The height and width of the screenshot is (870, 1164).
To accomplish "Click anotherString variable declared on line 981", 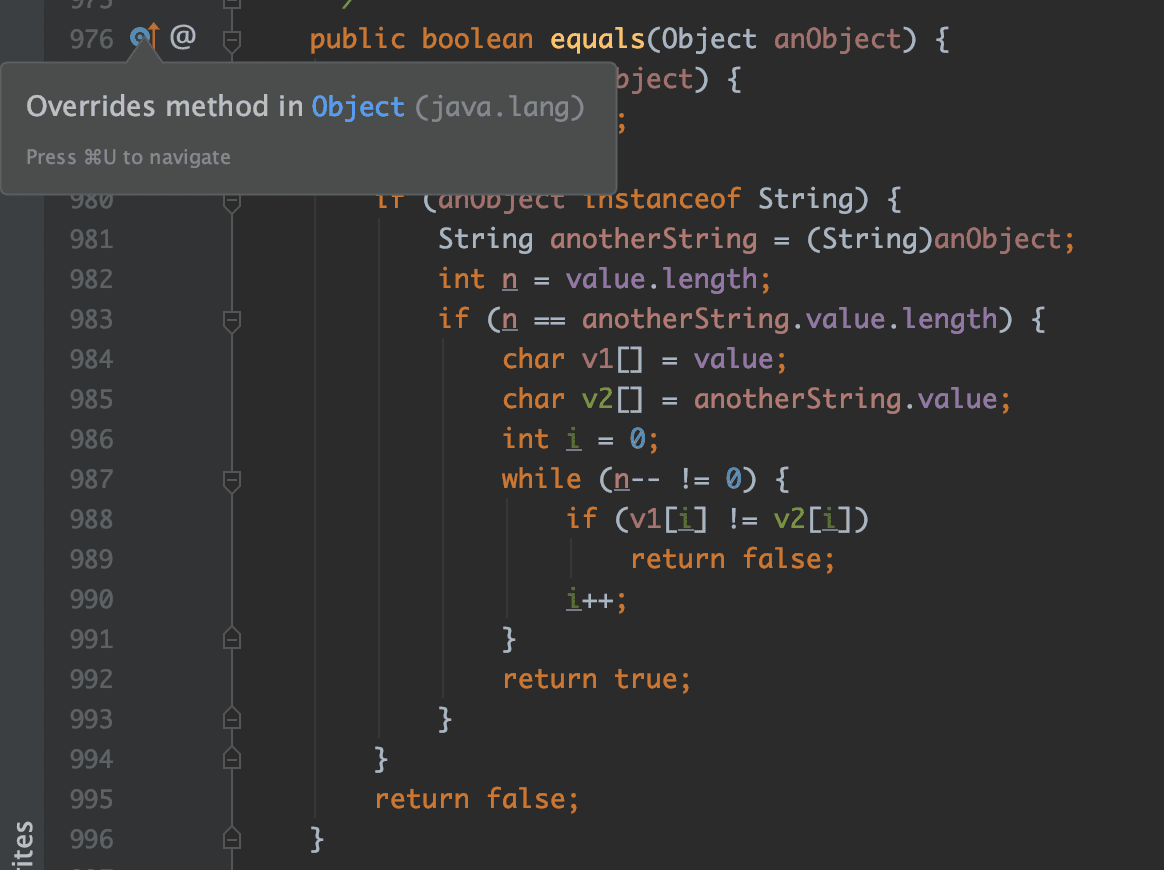I will coord(653,239).
